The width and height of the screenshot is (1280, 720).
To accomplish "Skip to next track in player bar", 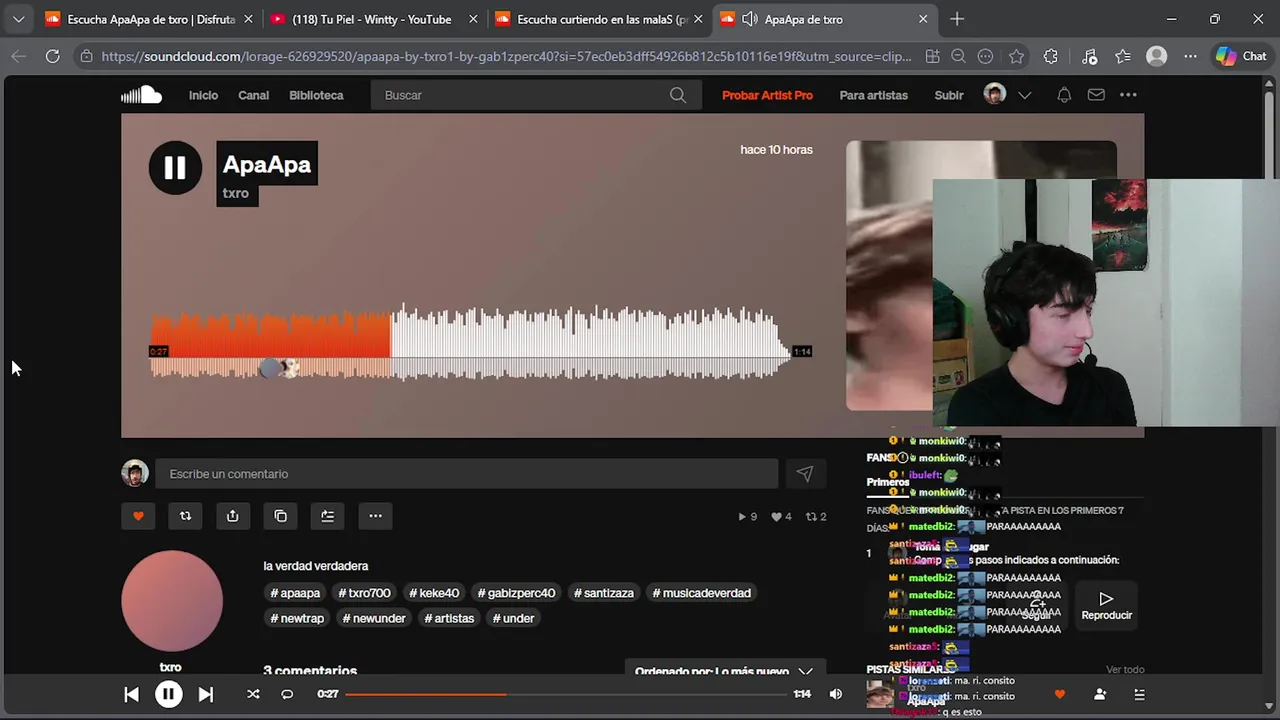I will [205, 694].
